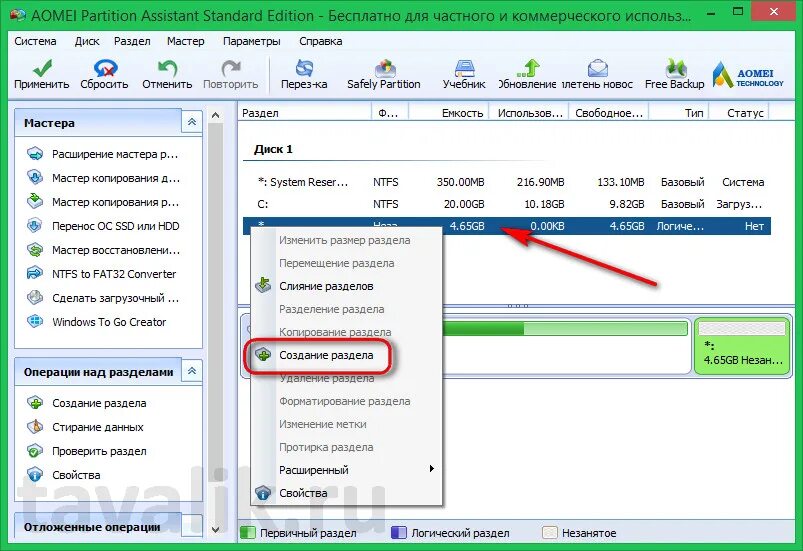Image resolution: width=803 pixels, height=551 pixels.
Task: Launch Мастер восстановления wizard
Action: 102,250
